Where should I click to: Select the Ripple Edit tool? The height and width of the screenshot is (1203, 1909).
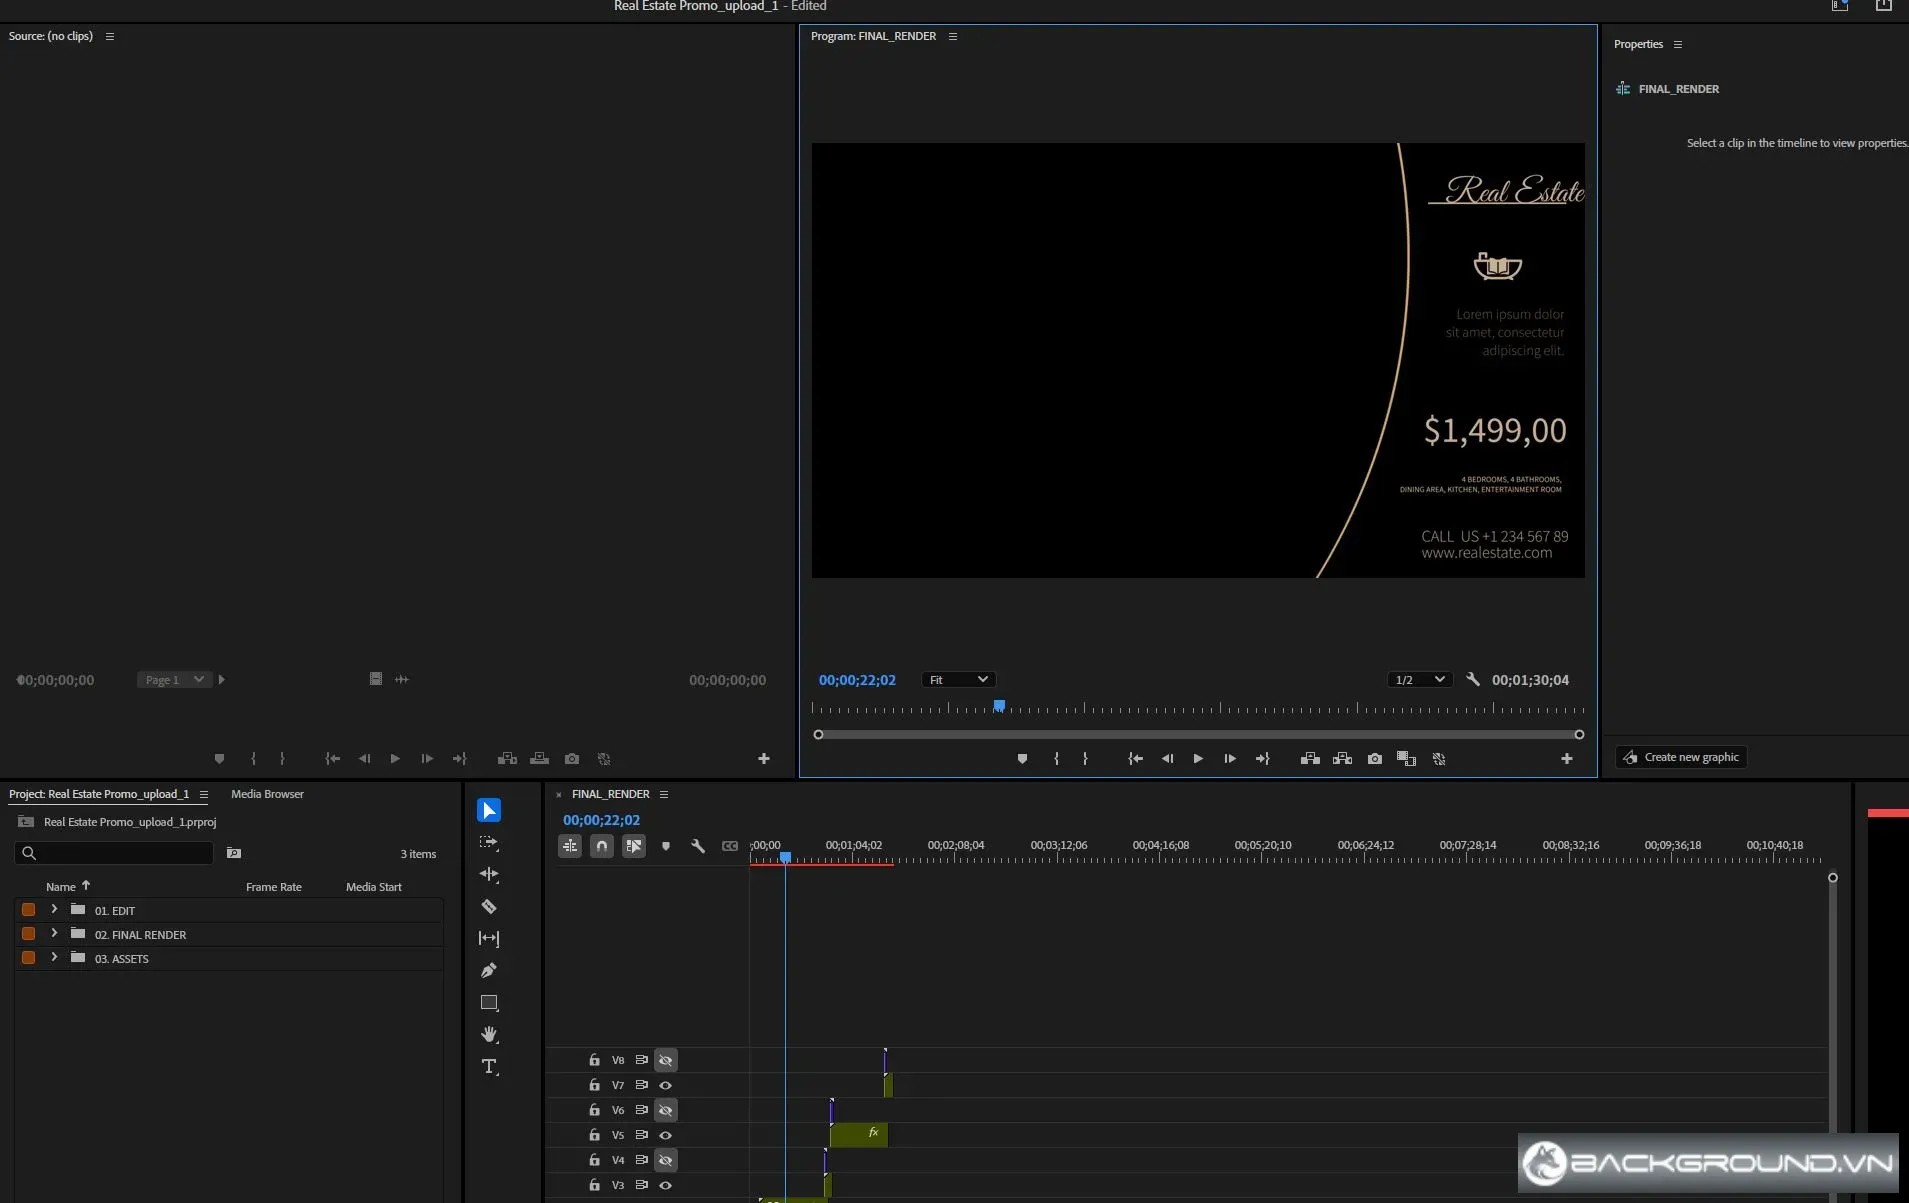(489, 874)
